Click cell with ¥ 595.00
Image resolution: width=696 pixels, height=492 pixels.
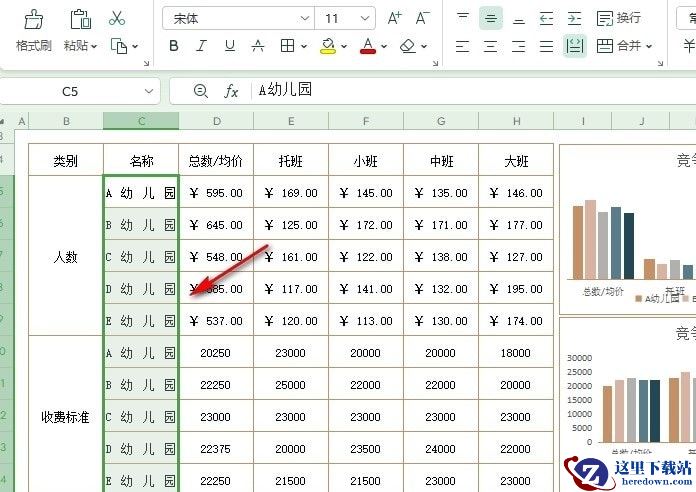tap(216, 193)
